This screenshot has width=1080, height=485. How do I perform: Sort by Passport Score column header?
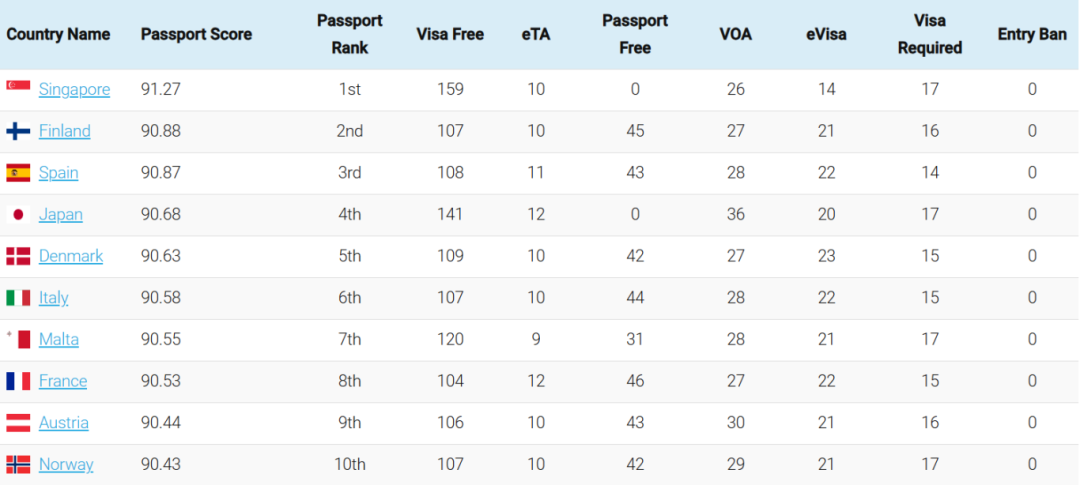point(196,34)
